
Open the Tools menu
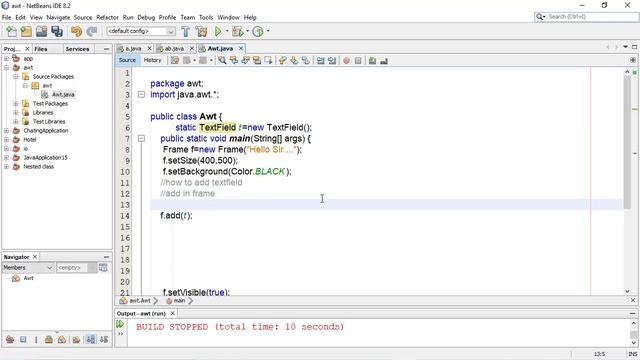tap(206, 18)
